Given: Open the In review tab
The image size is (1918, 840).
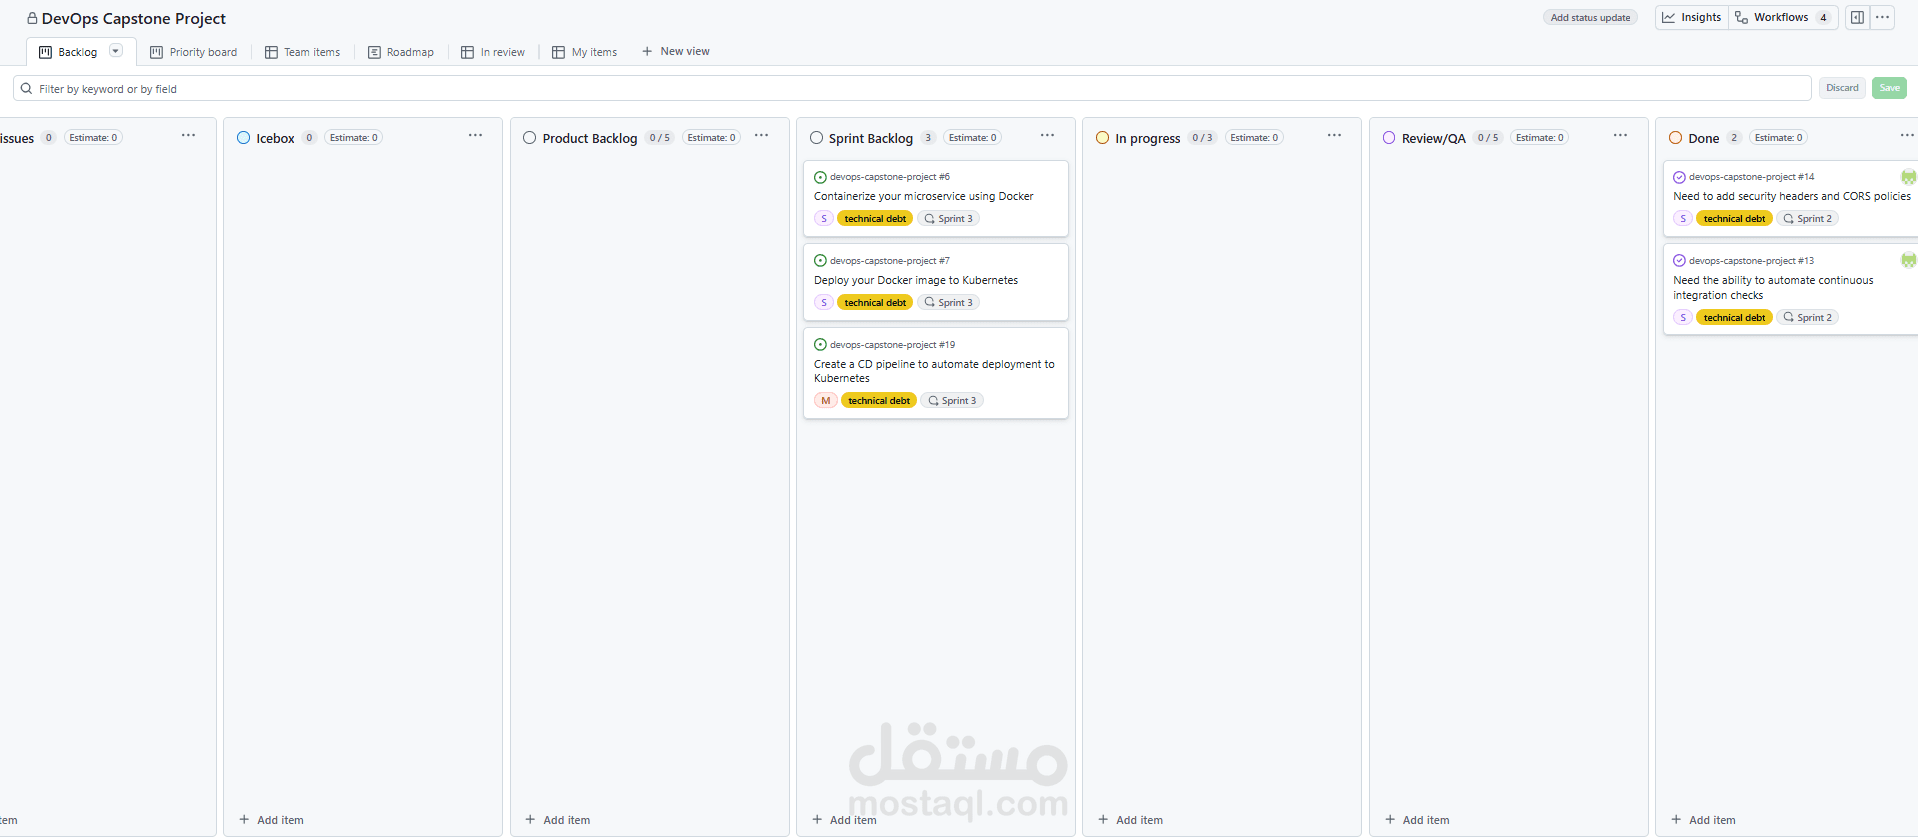Looking at the screenshot, I should click(x=493, y=52).
